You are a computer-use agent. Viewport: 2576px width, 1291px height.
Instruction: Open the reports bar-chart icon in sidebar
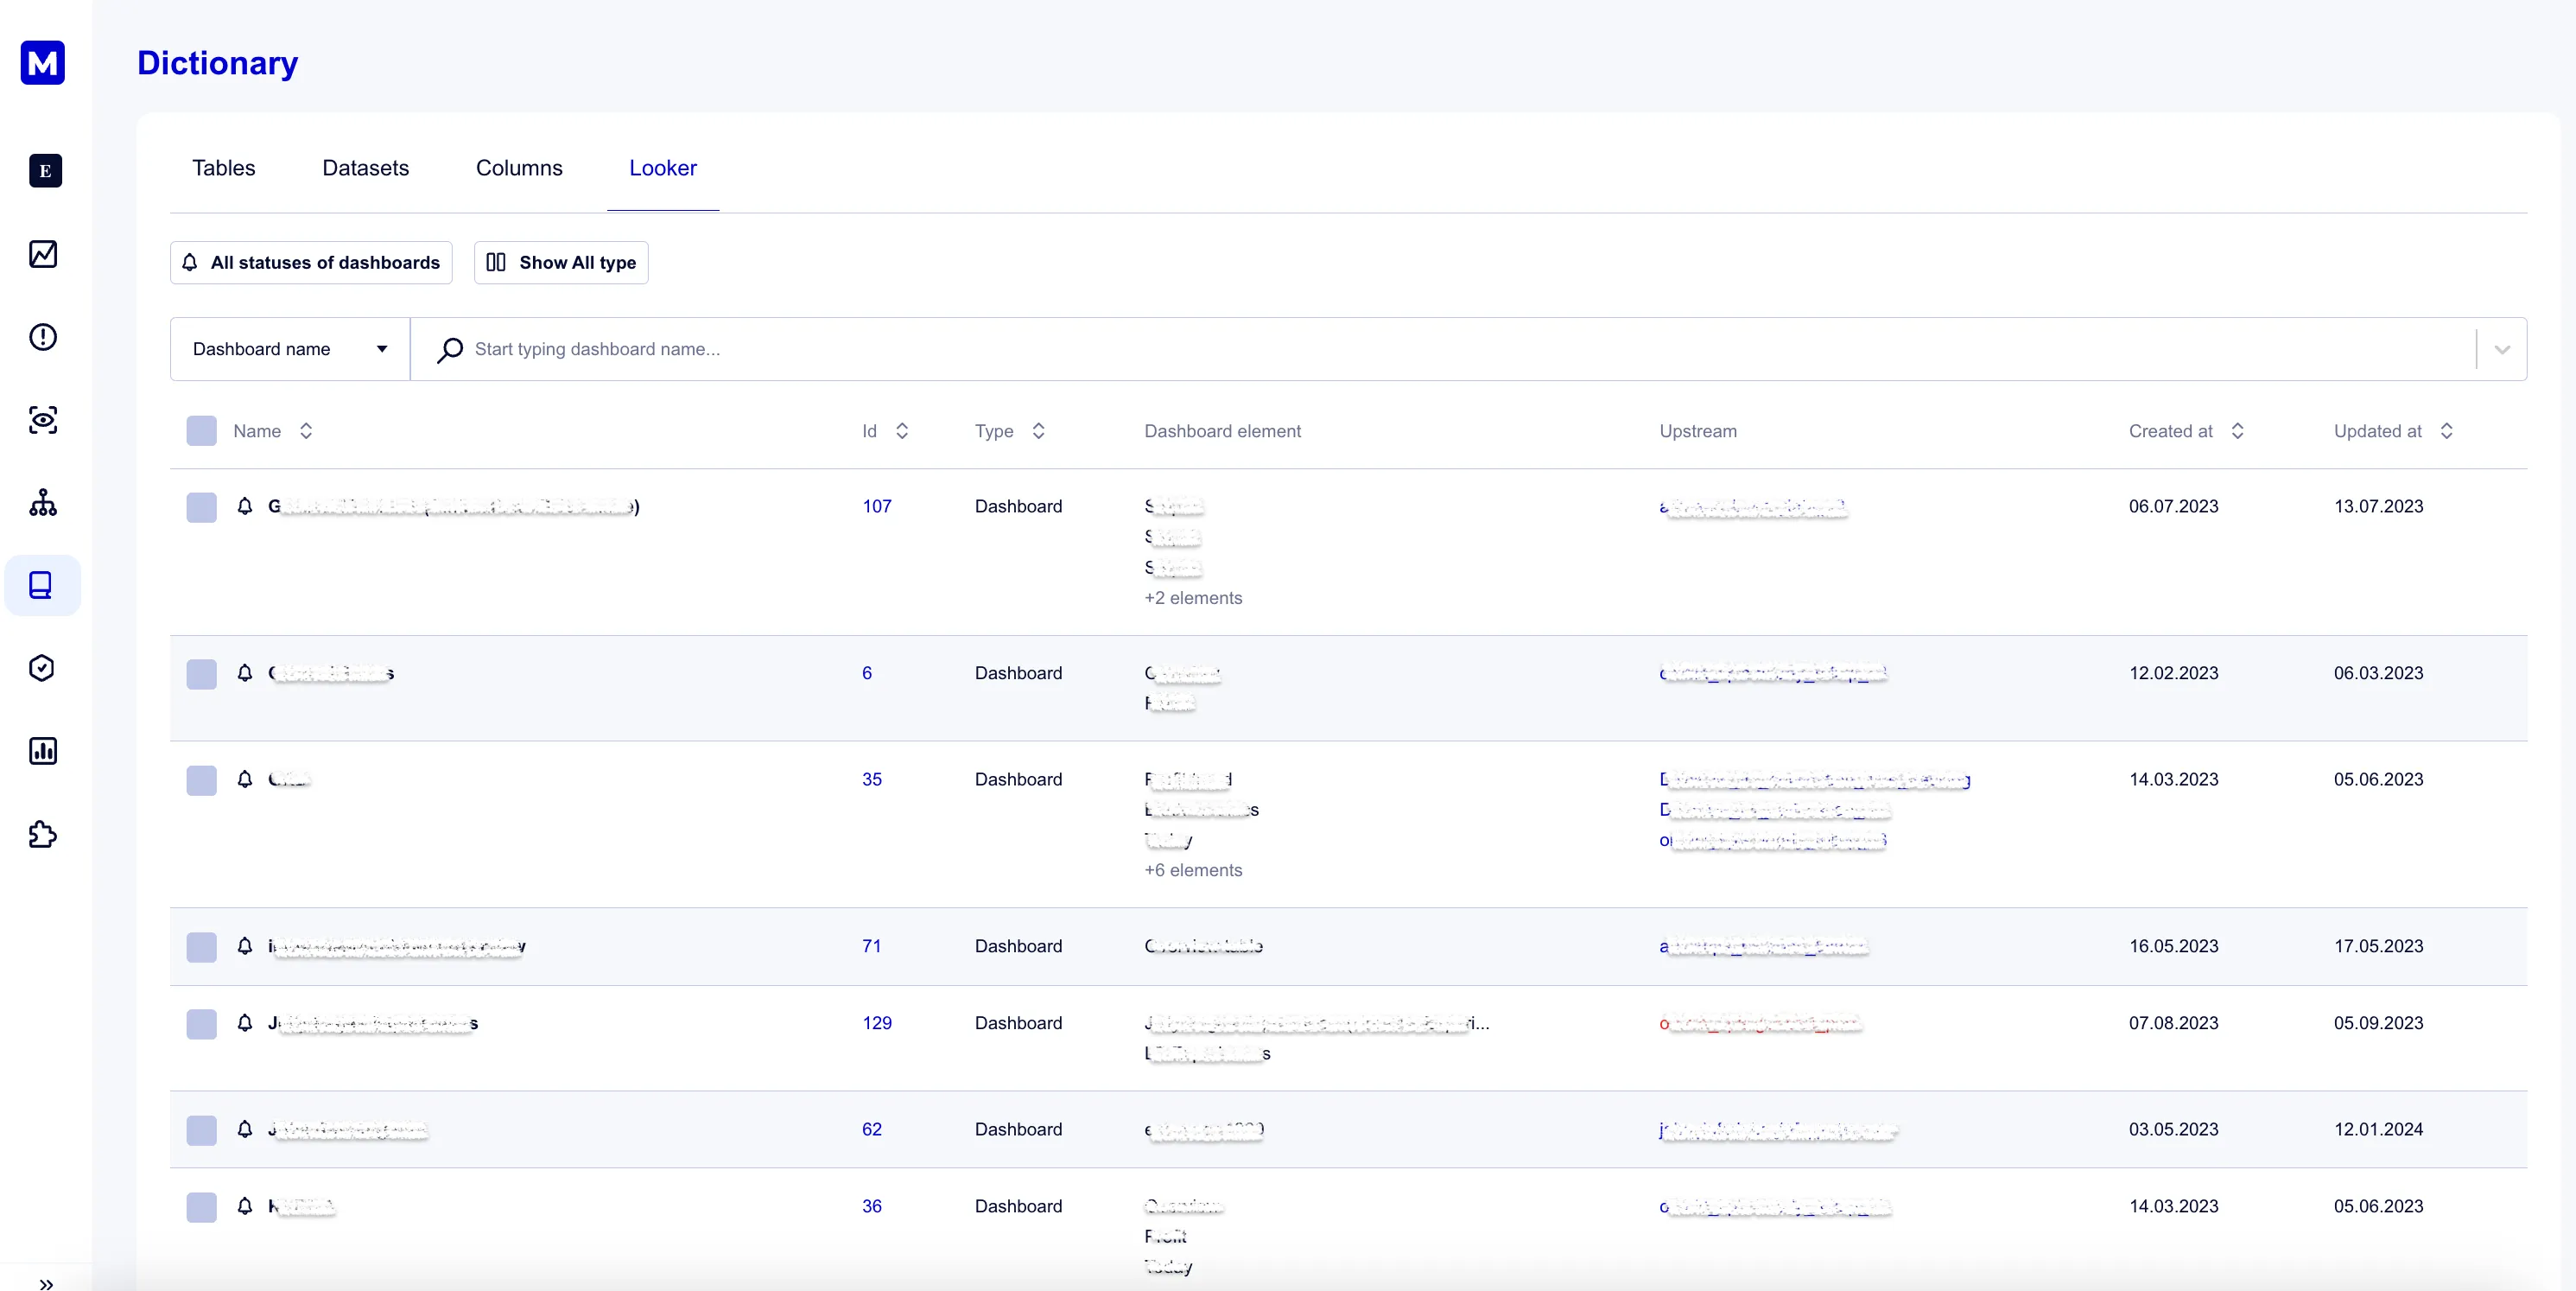[42, 751]
